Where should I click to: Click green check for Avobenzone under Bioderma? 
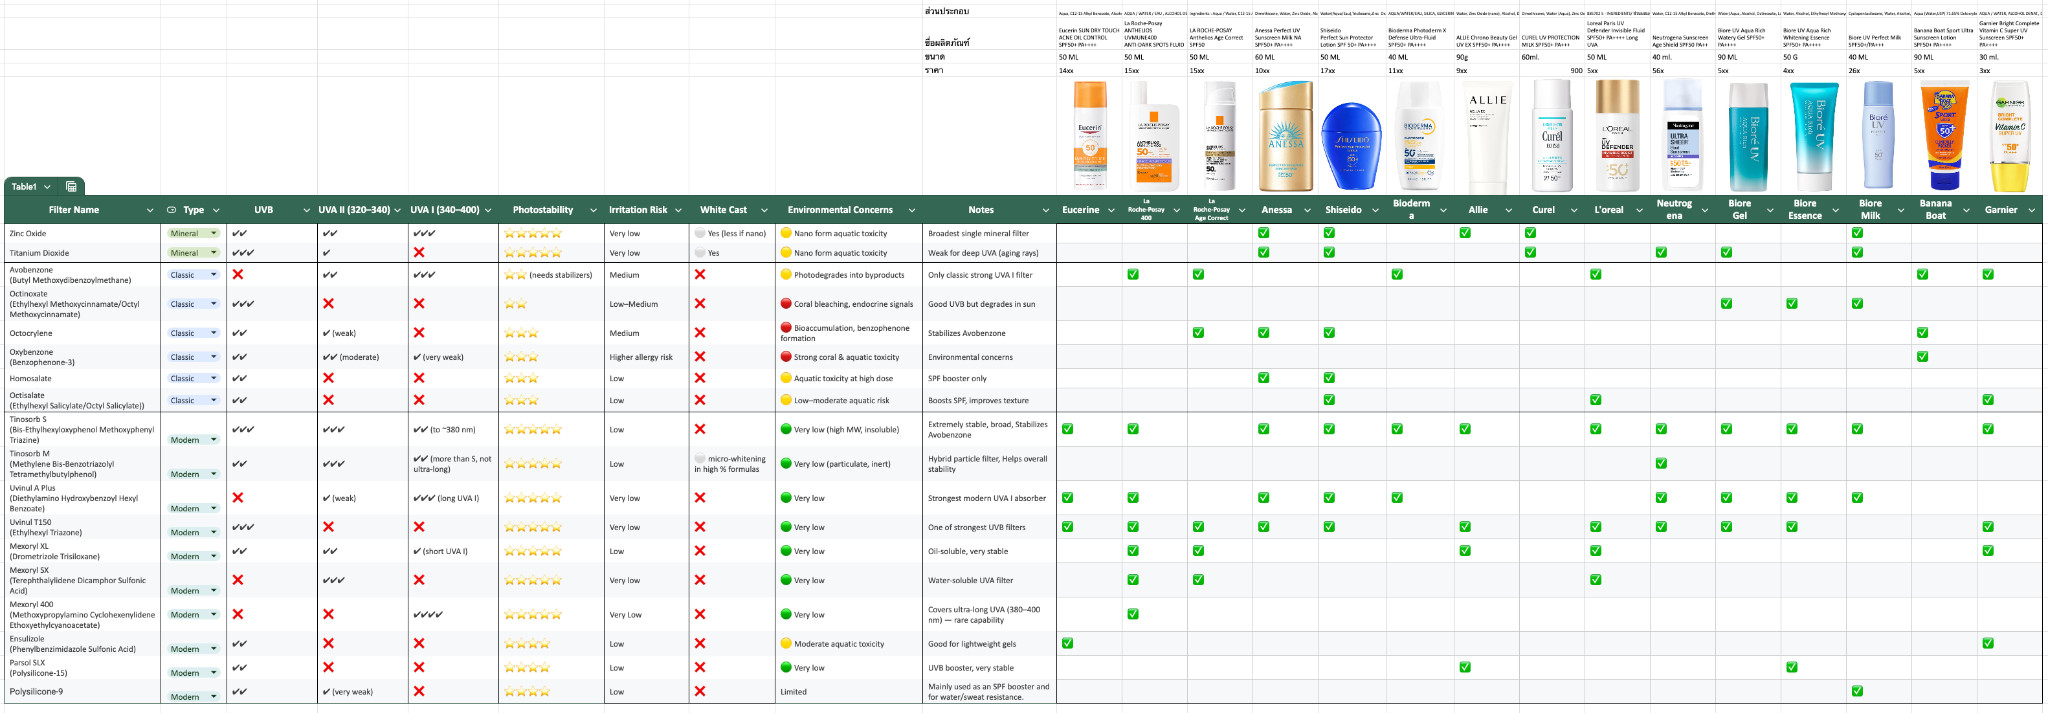tap(1397, 274)
